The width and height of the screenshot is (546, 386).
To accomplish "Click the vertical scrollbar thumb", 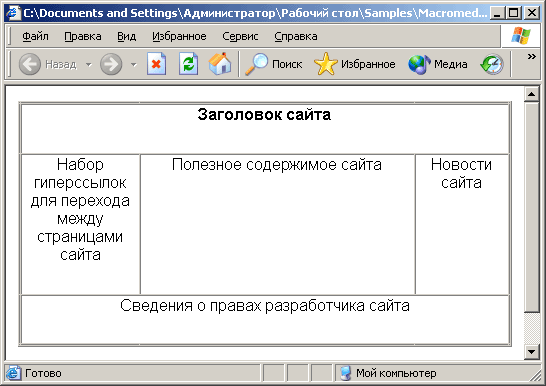I will click(531, 207).
